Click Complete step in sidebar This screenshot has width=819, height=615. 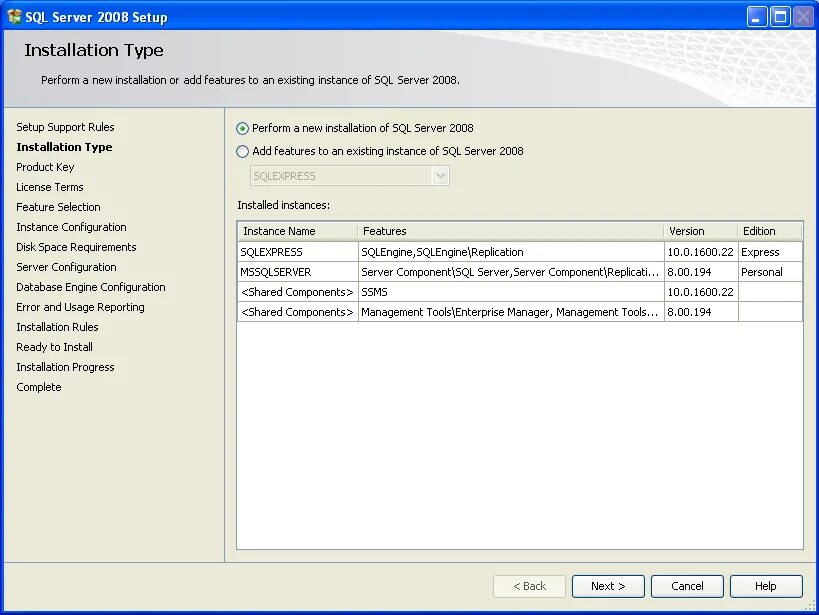39,387
